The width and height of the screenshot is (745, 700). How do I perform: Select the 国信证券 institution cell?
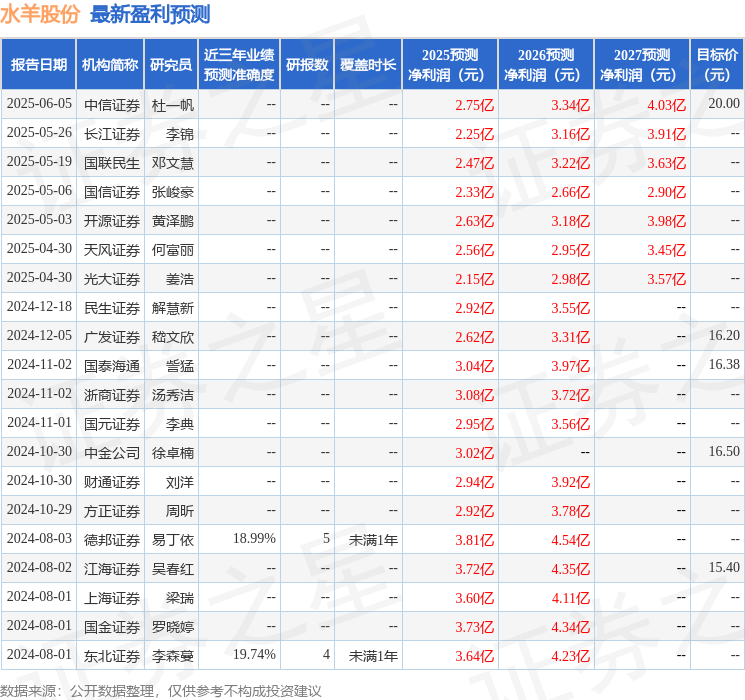click(x=112, y=192)
